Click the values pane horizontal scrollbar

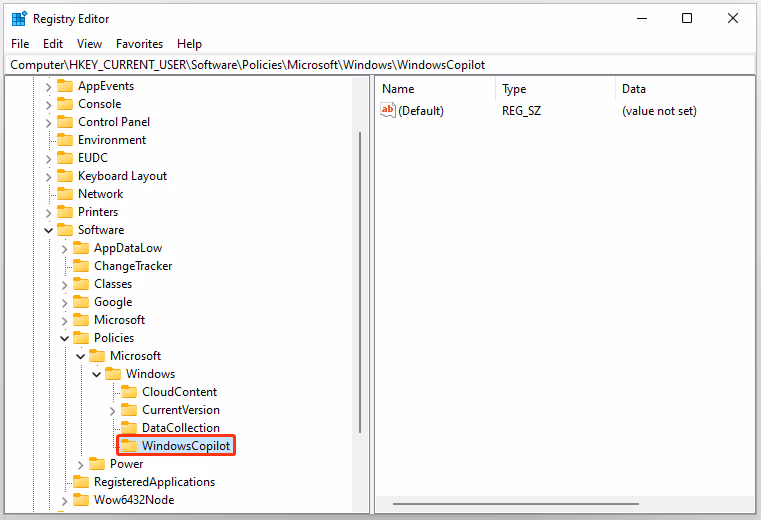pyautogui.click(x=515, y=504)
